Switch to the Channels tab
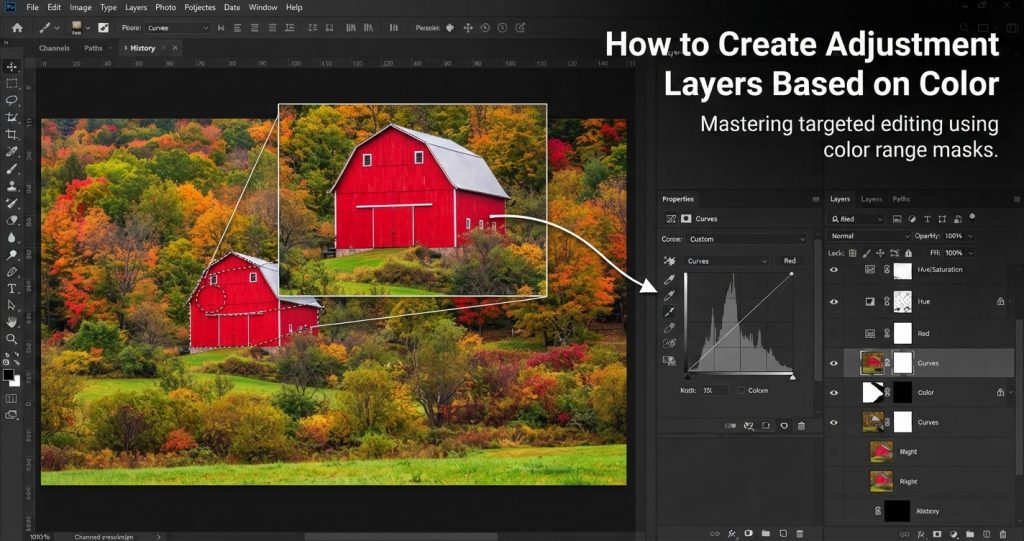 (54, 48)
